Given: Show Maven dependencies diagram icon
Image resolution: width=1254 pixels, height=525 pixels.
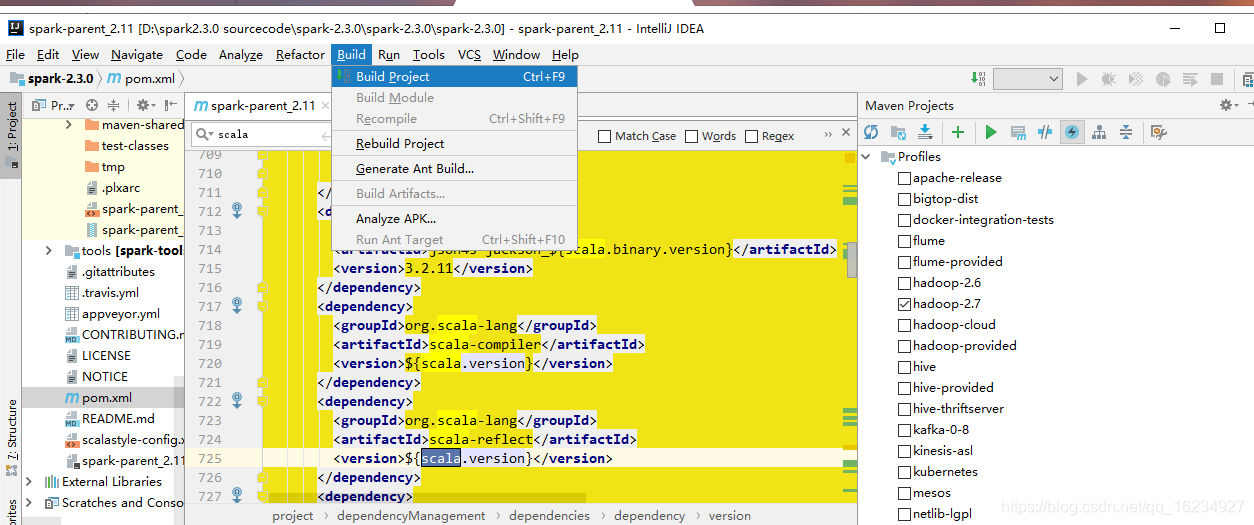Looking at the screenshot, I should click(1099, 132).
